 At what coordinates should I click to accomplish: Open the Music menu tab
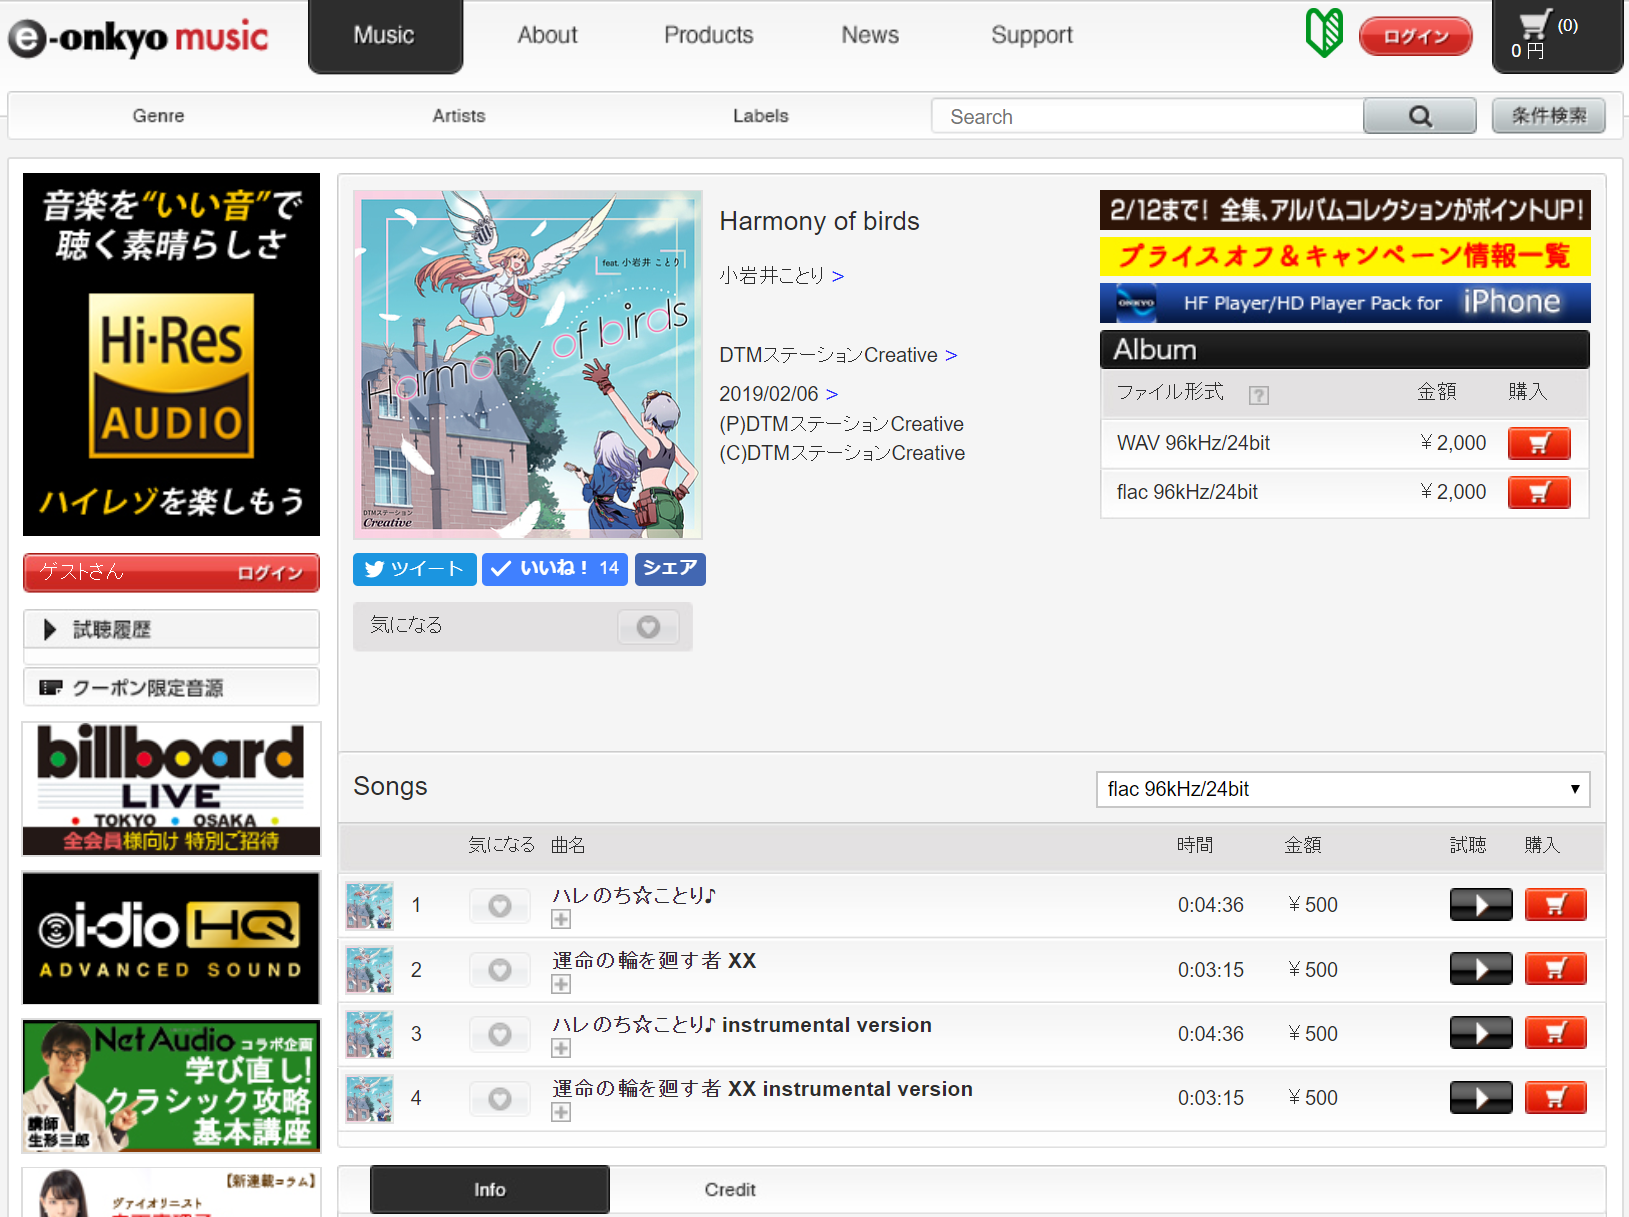click(385, 36)
